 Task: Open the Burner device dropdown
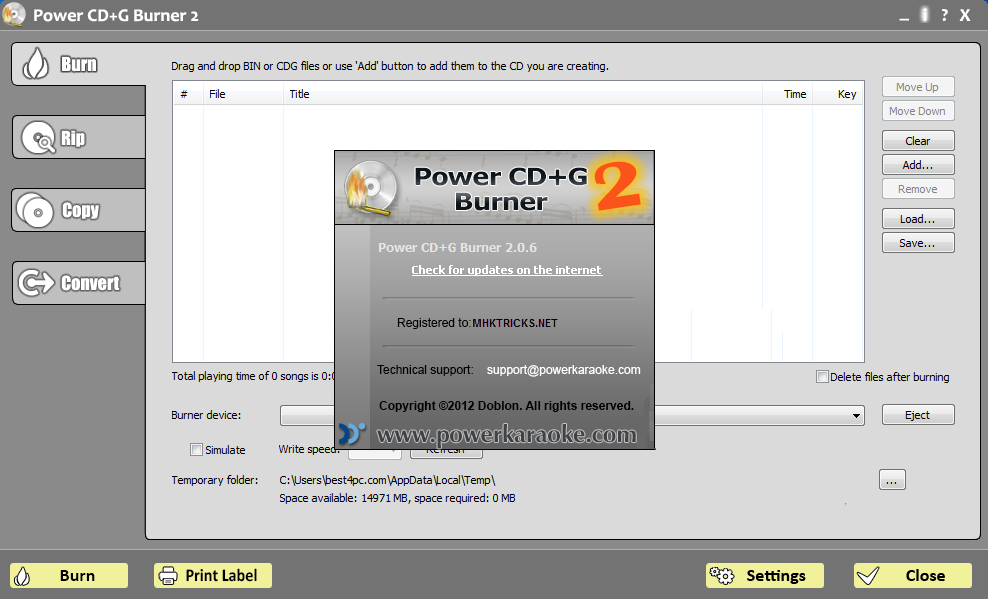coord(856,416)
